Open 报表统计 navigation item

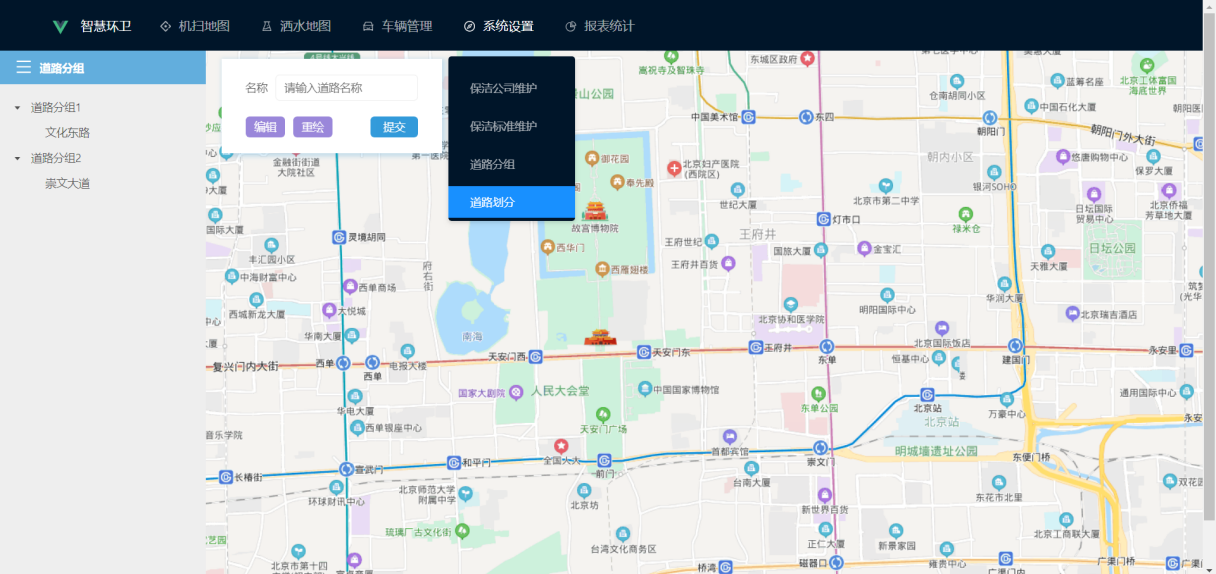[599, 26]
